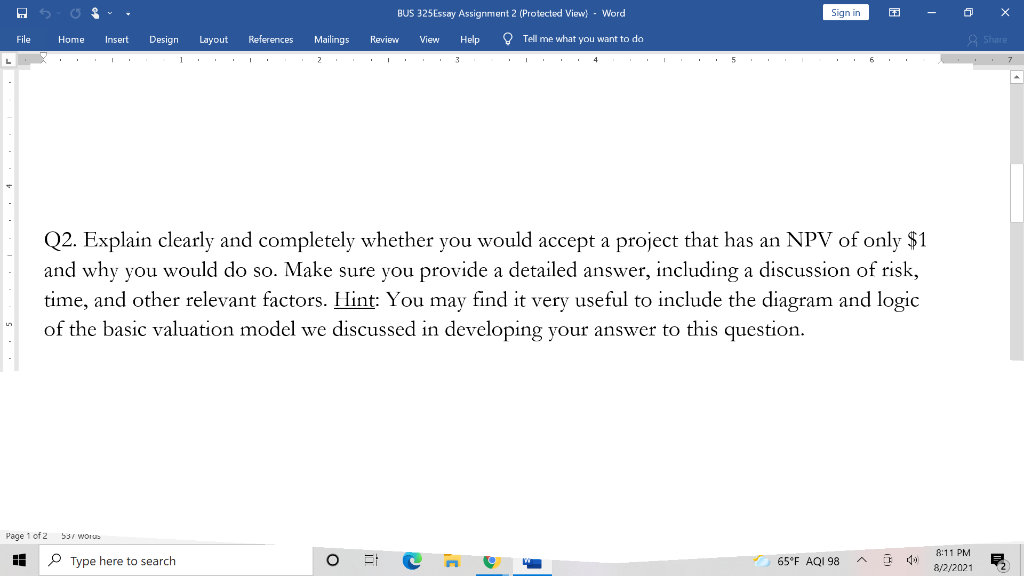
Task: Click the volume icon in the system tray
Action: click(912, 562)
